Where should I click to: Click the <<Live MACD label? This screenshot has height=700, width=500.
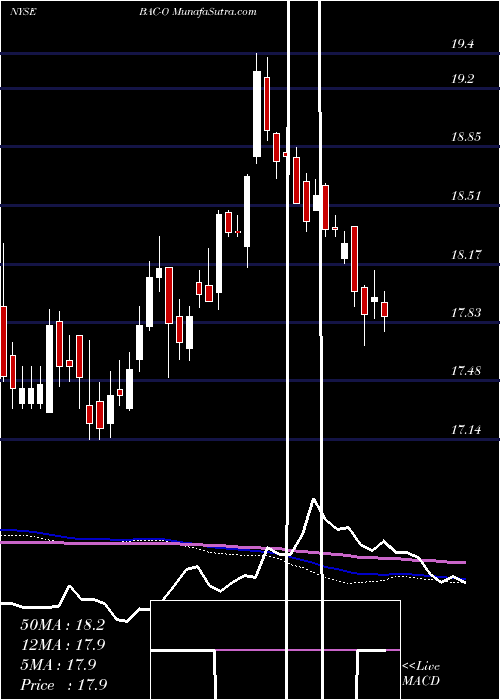coord(421,673)
